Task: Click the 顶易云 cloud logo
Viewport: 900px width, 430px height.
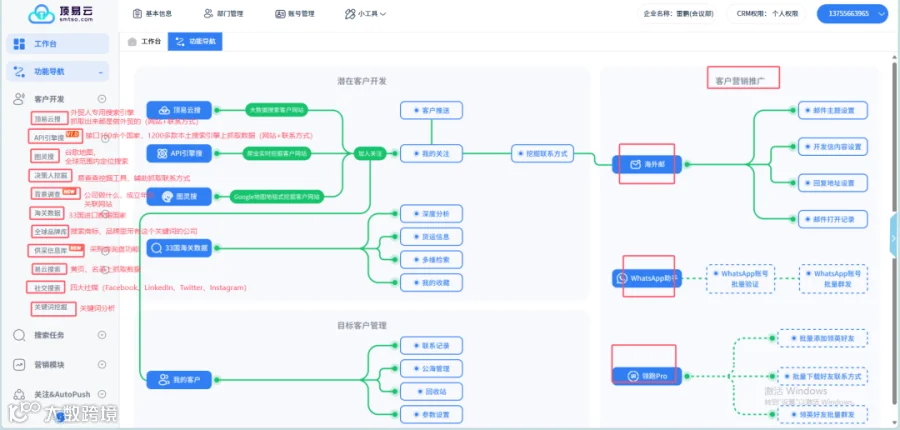Action: pos(42,14)
